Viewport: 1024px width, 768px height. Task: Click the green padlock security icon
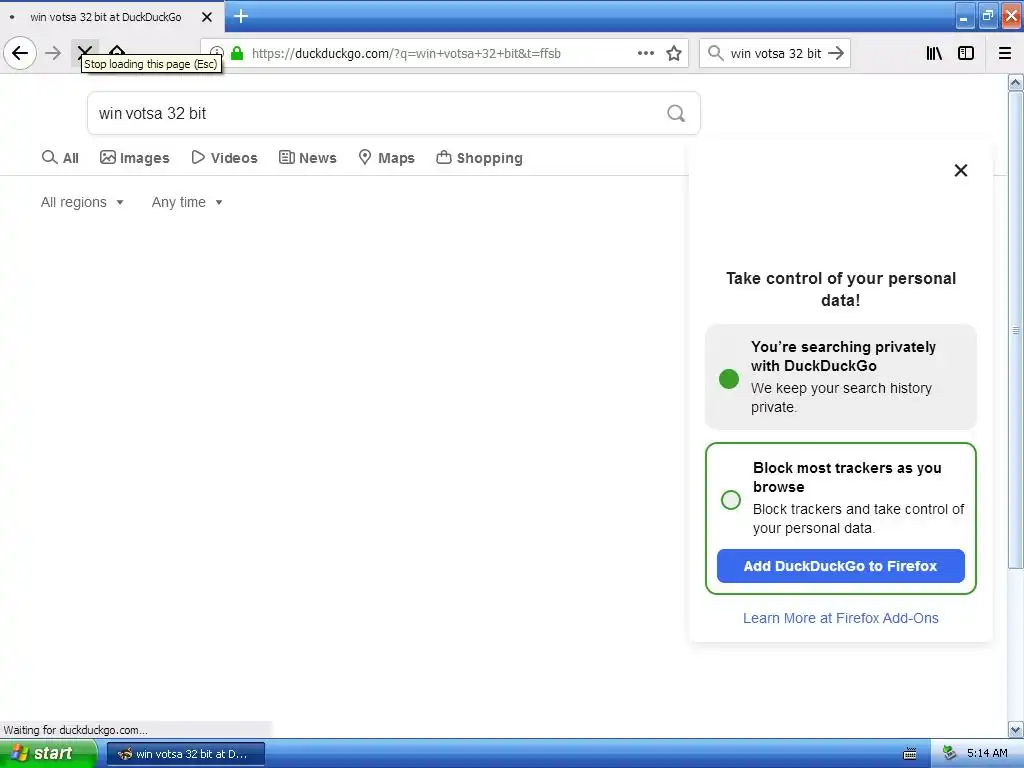coord(237,54)
